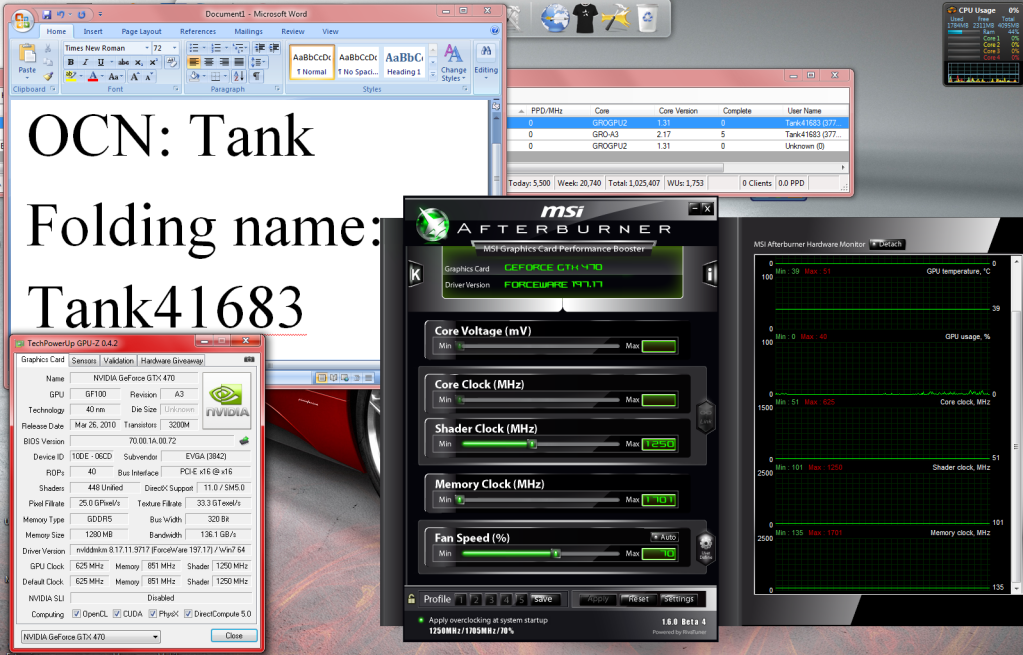Align text right in Word
Image resolution: width=1023 pixels, height=655 pixels.
tap(224, 63)
